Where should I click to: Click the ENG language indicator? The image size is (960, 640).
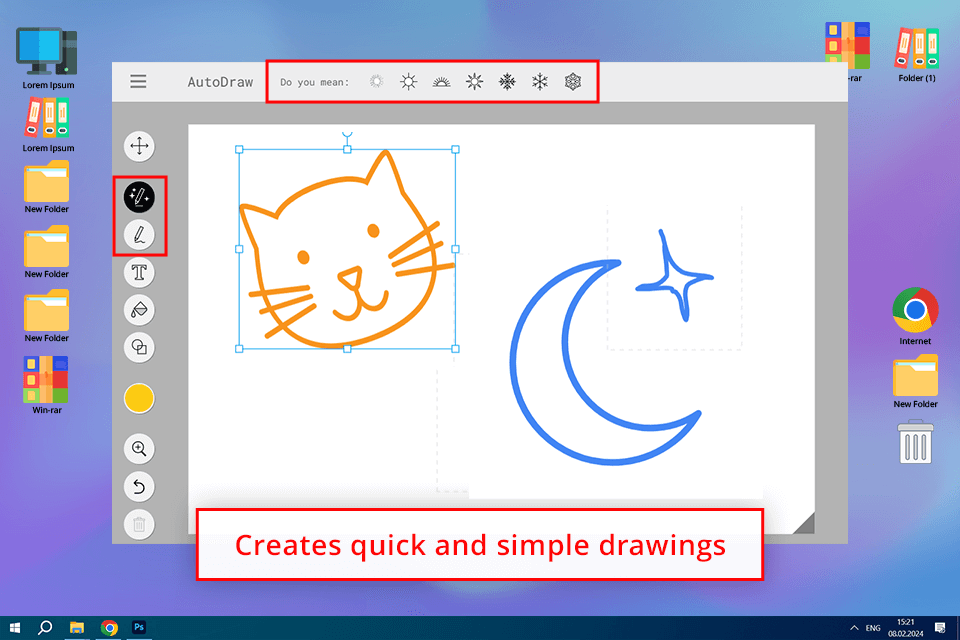[873, 628]
